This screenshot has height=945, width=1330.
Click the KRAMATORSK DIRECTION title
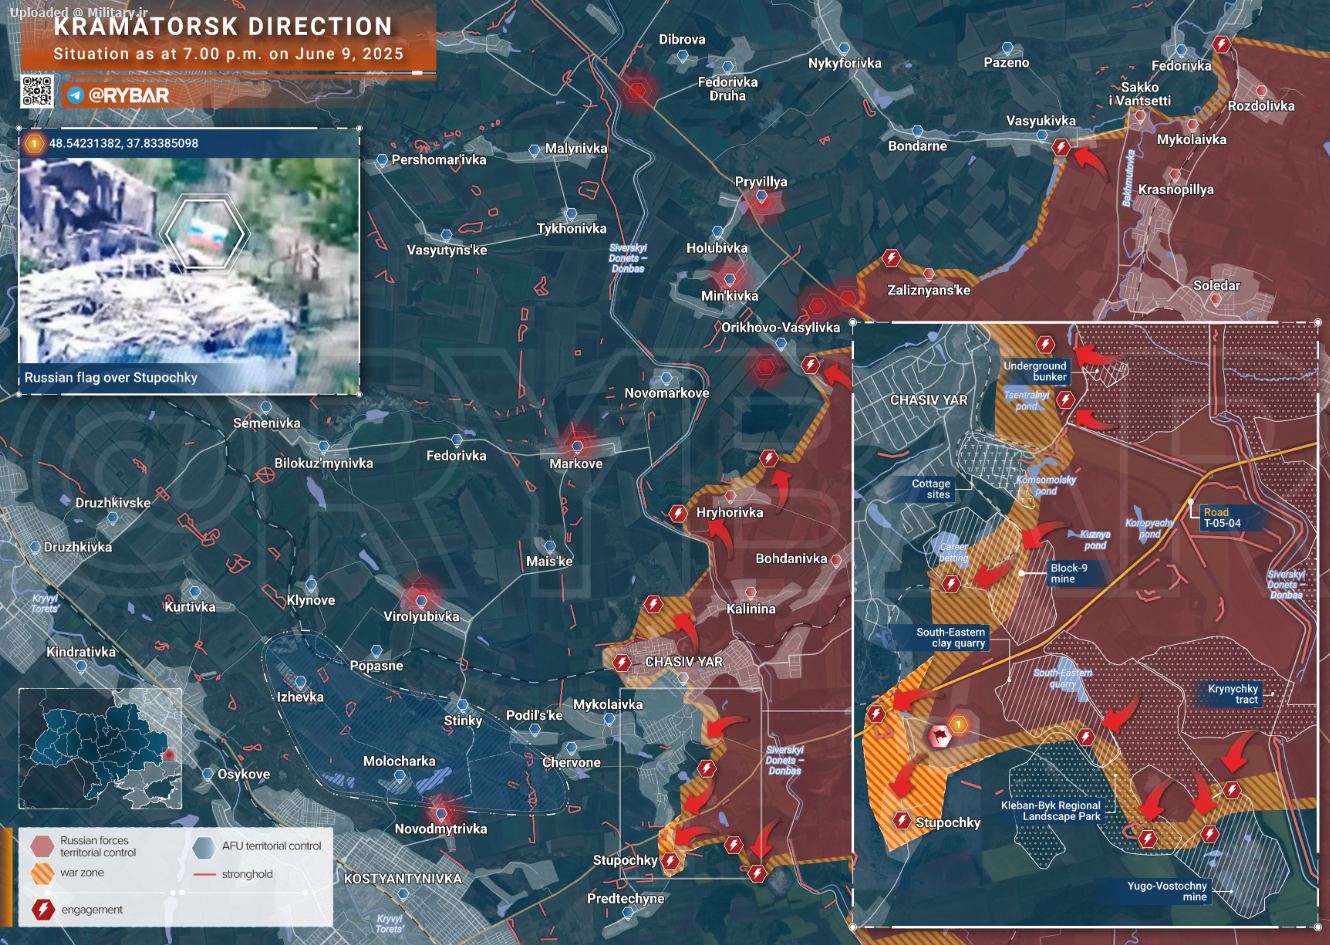223,27
